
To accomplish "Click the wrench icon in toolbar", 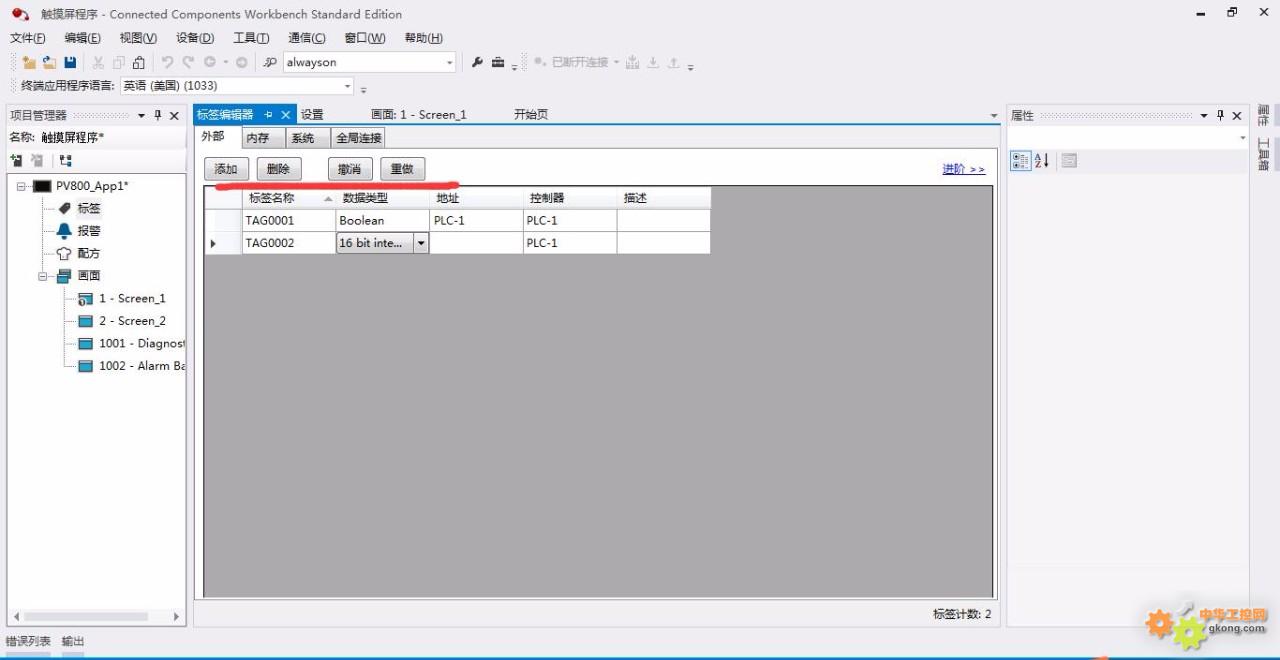I will 477,62.
